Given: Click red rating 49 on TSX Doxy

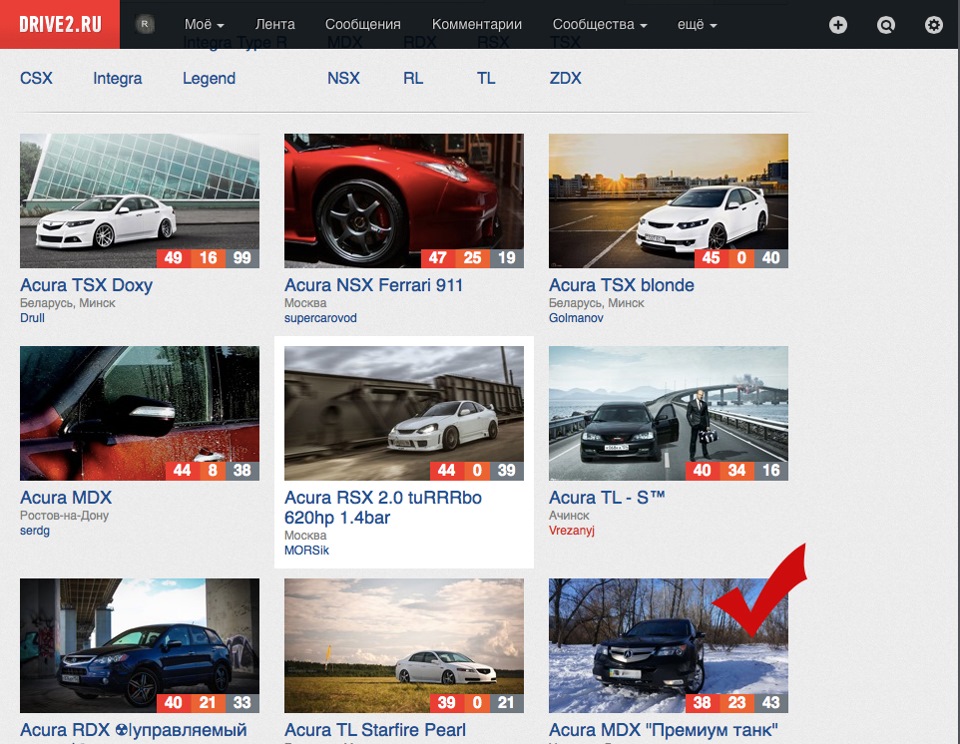Looking at the screenshot, I should 174,258.
